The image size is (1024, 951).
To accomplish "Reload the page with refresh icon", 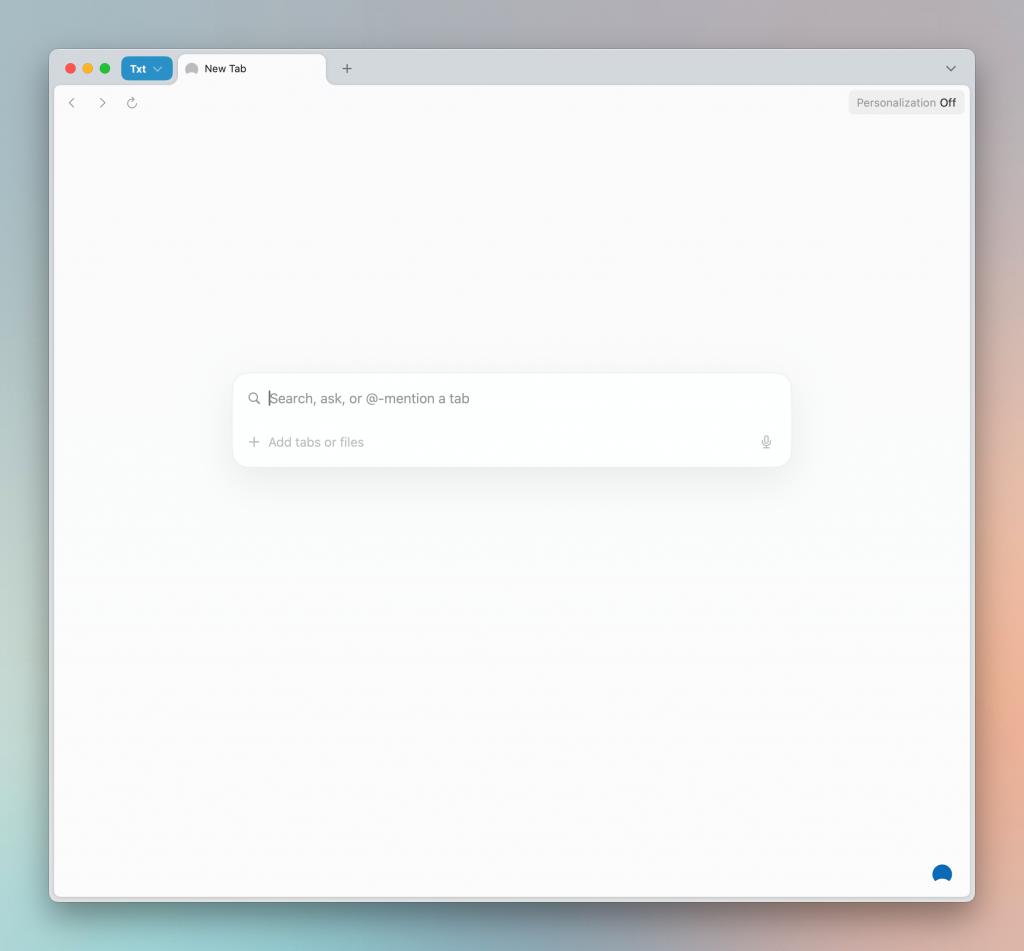I will (x=132, y=103).
